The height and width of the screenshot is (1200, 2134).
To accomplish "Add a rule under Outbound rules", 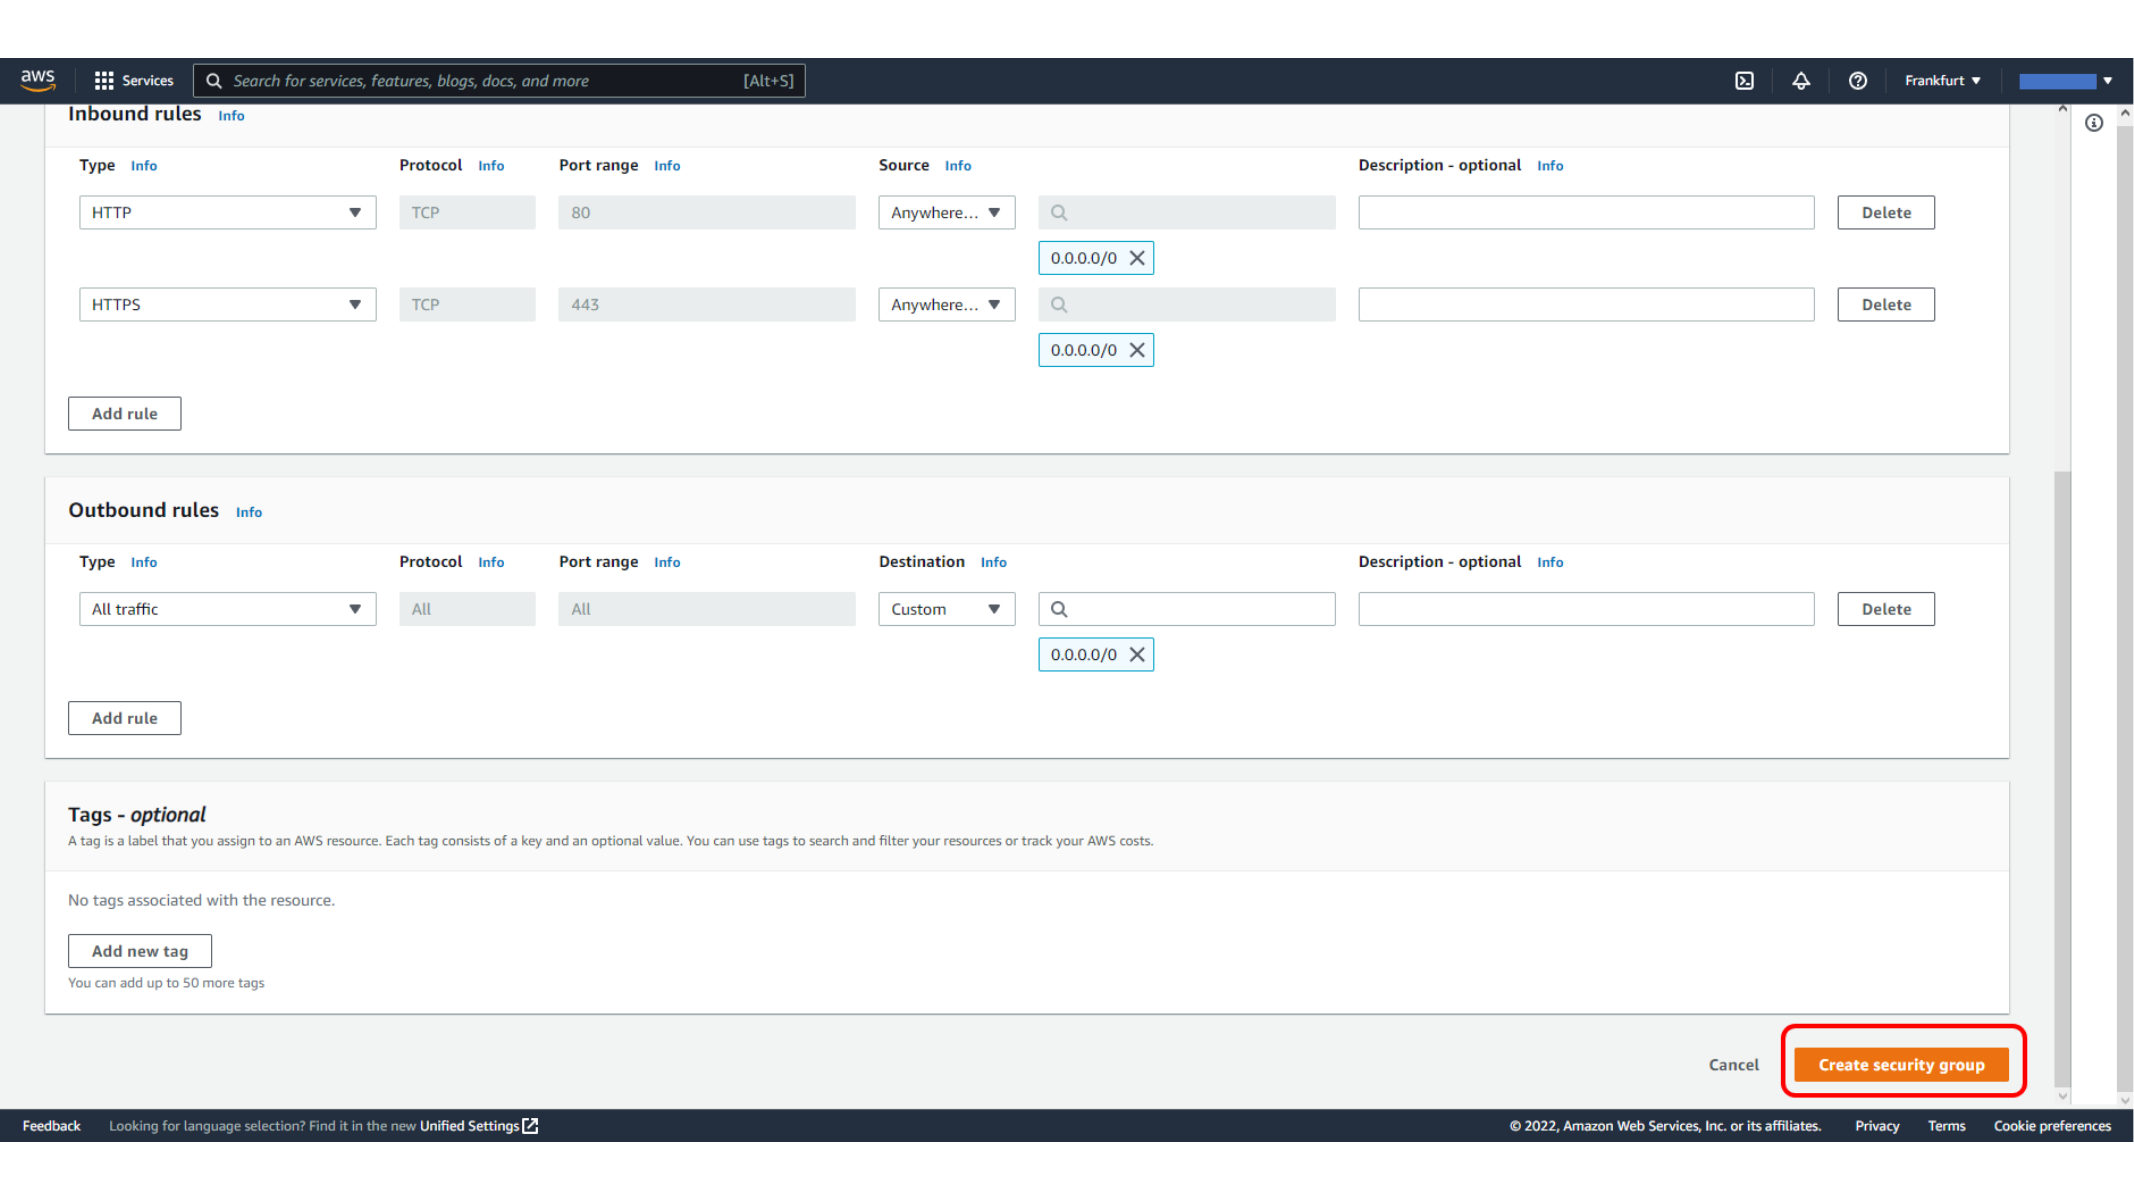I will pos(125,718).
